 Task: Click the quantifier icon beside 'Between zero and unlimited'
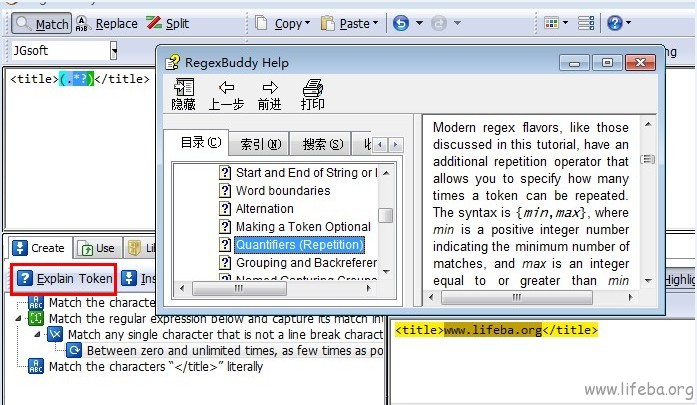click(x=74, y=350)
